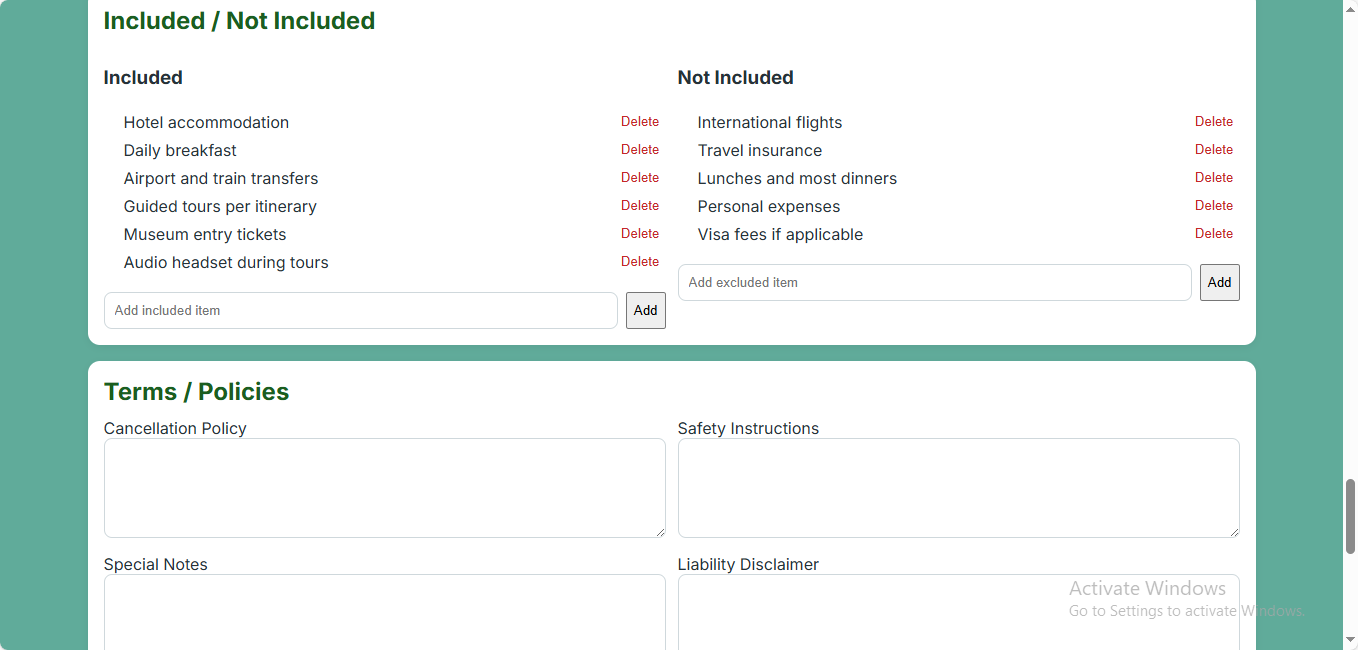
Task: Delete International flights from not included
Action: tap(1213, 122)
